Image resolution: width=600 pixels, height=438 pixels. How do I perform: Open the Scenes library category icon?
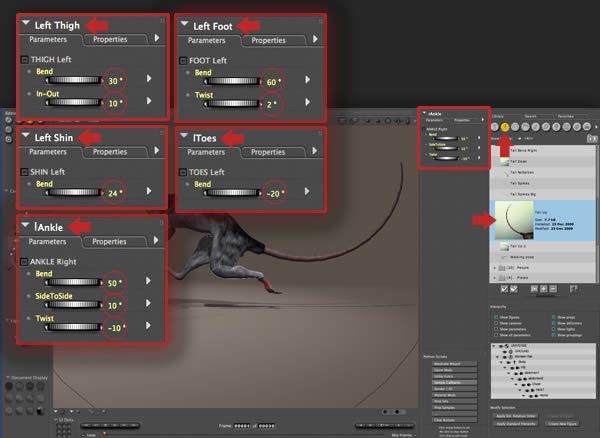pos(587,127)
